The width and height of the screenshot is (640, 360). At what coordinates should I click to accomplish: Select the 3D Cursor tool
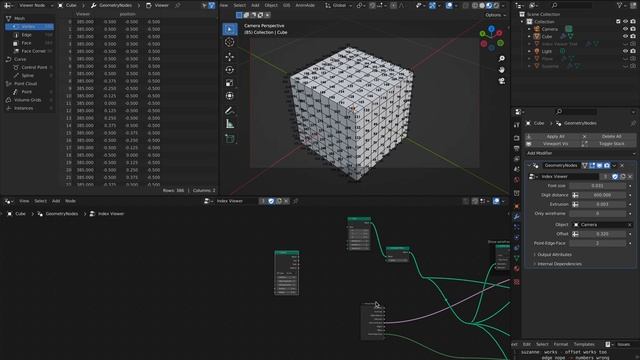click(x=230, y=42)
